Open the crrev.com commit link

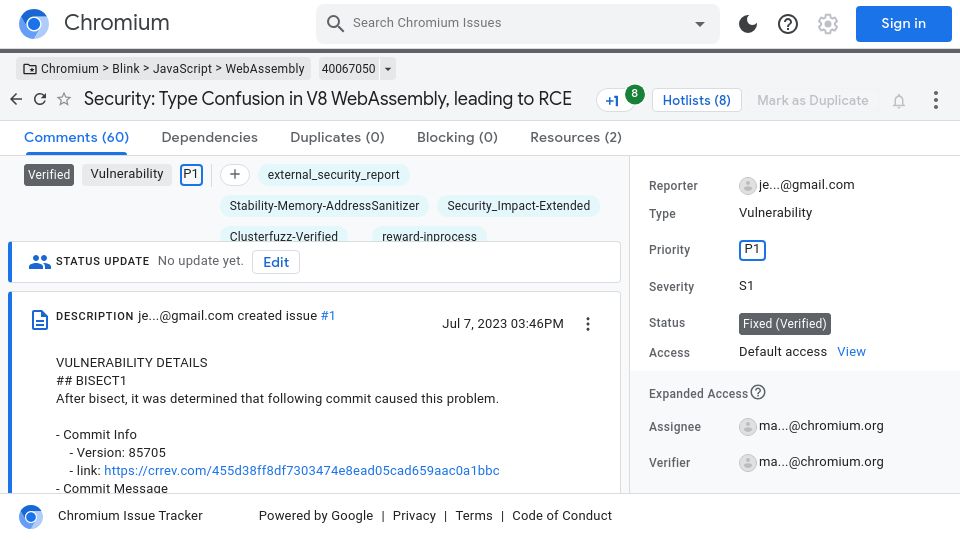pos(302,471)
